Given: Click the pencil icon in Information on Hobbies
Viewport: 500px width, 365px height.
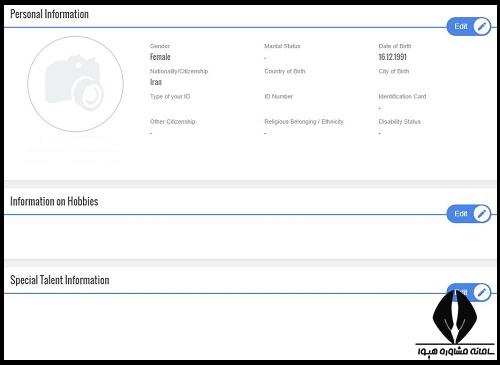Looking at the screenshot, I should click(x=482, y=214).
